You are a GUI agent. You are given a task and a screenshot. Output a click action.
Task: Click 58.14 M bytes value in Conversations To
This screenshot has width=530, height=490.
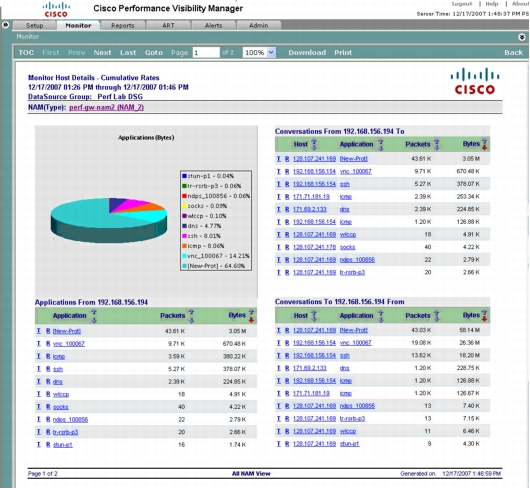pyautogui.click(x=469, y=330)
